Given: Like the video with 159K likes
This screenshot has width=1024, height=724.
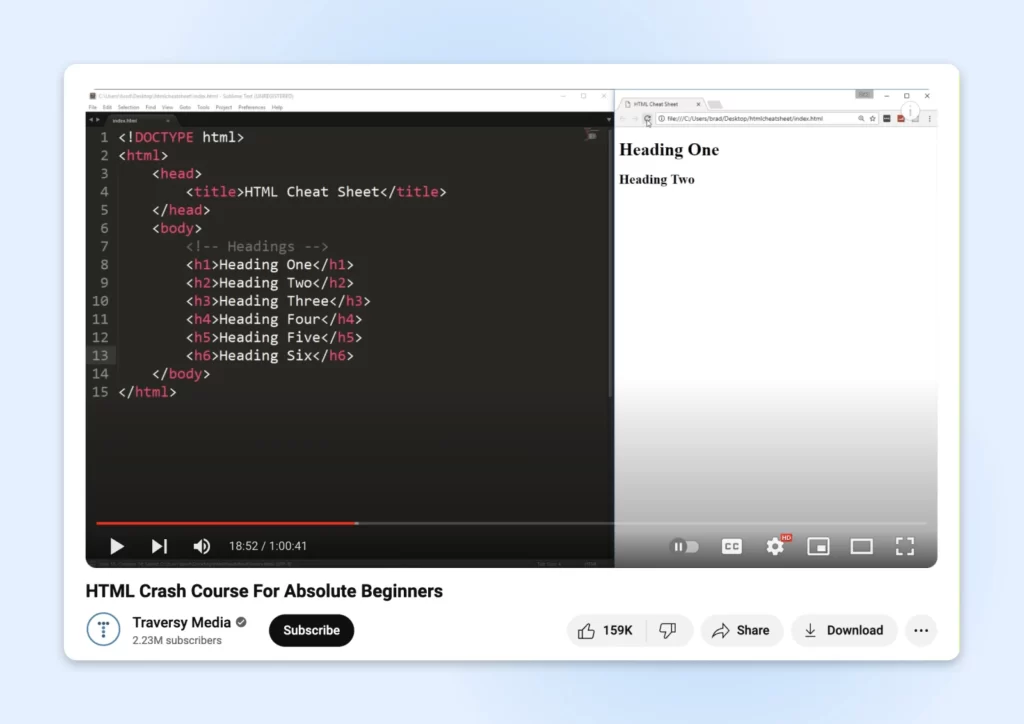Looking at the screenshot, I should coord(605,630).
